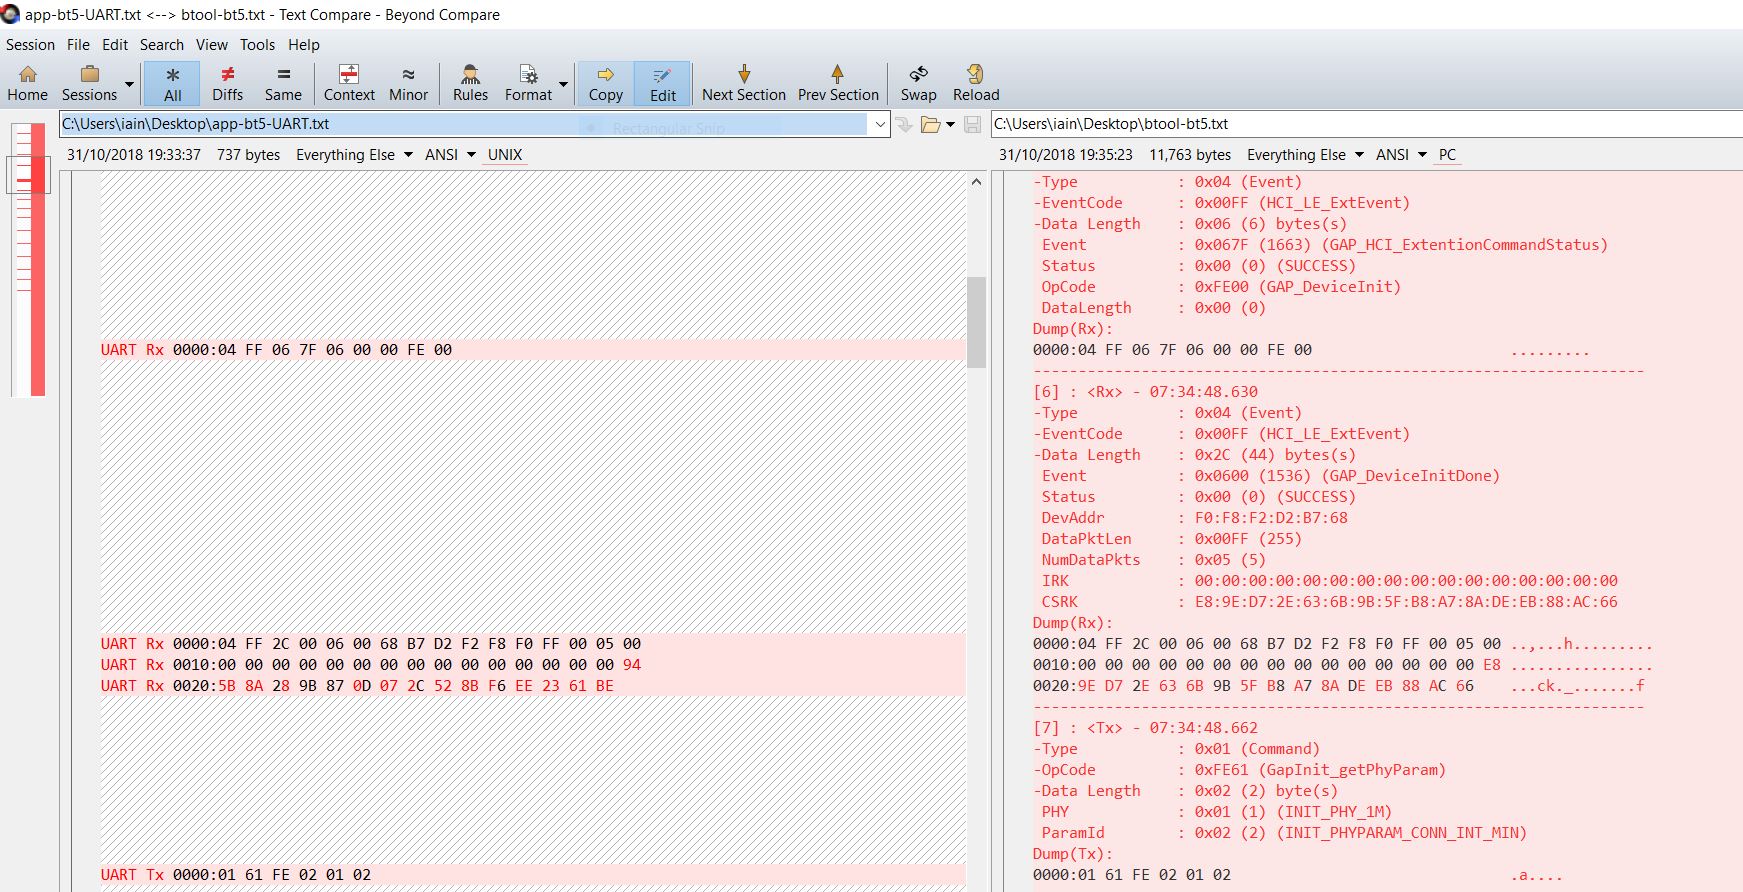Click the left file date 31/10/2018 19:33:37
1743x892 pixels.
134,155
